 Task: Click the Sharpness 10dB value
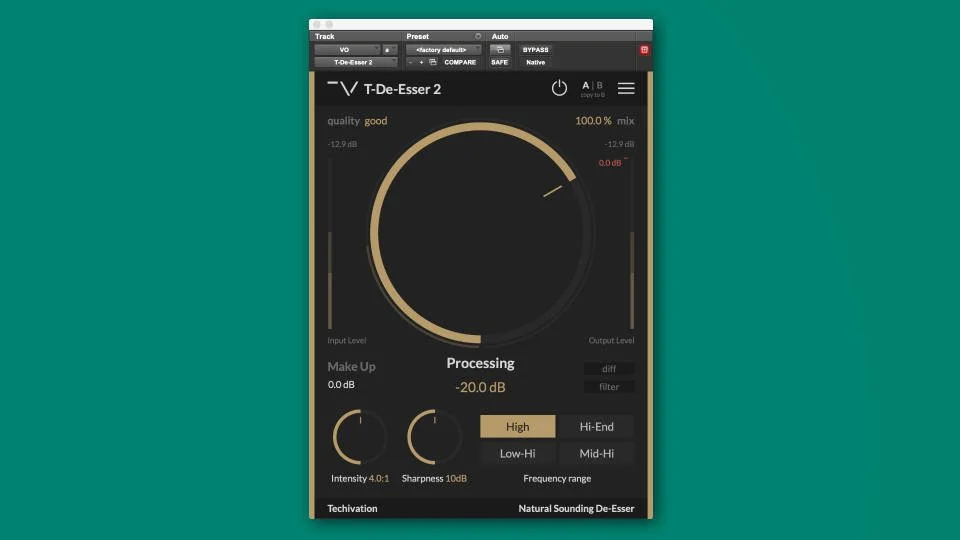pos(456,478)
